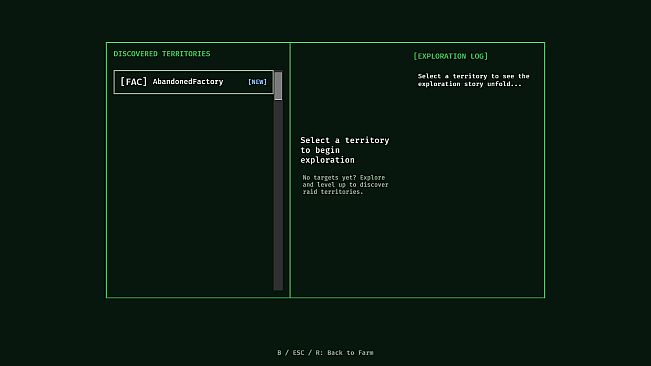This screenshot has width=651, height=366.
Task: Click the [NEW] badge on AbandonedFactory
Action: [257, 82]
